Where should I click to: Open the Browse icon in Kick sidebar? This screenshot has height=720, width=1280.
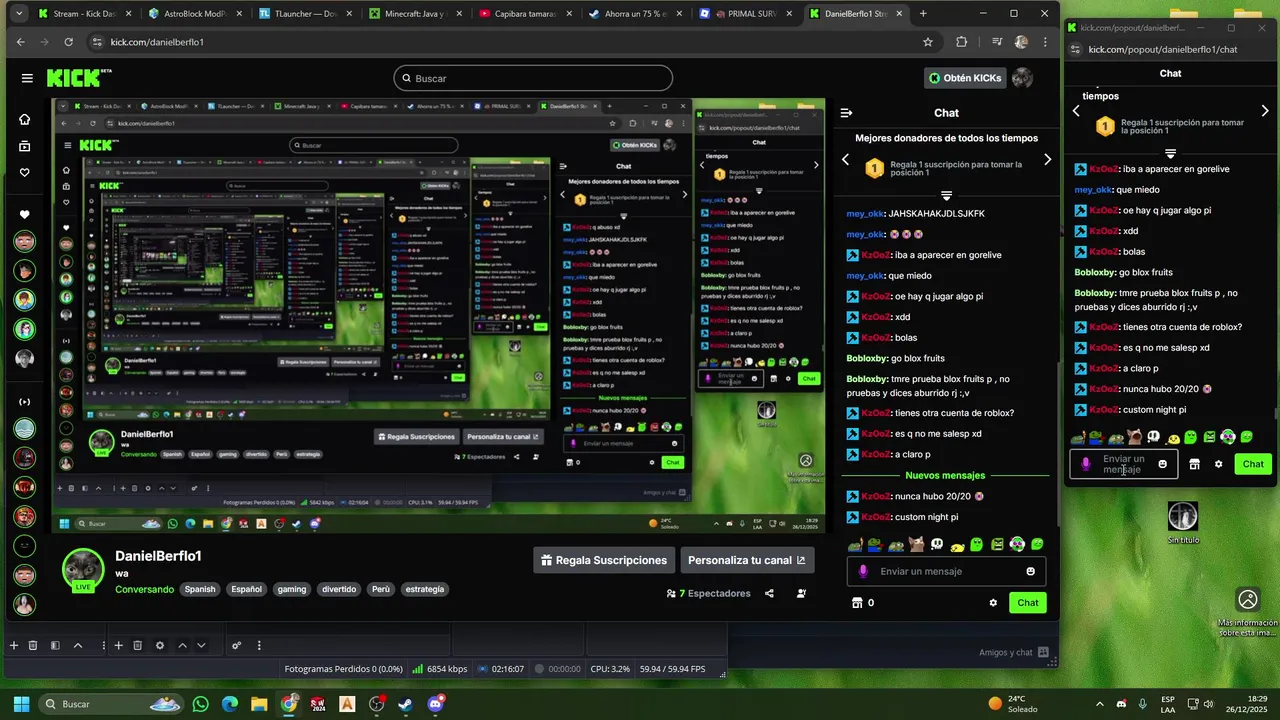click(25, 146)
